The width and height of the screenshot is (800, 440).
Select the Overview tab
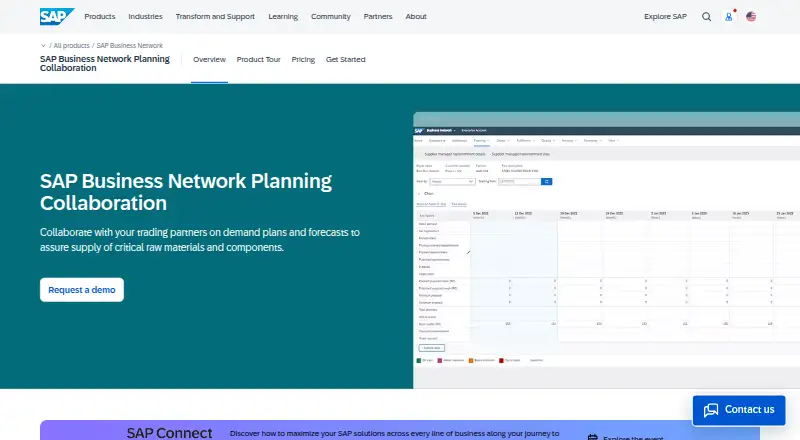point(209,59)
